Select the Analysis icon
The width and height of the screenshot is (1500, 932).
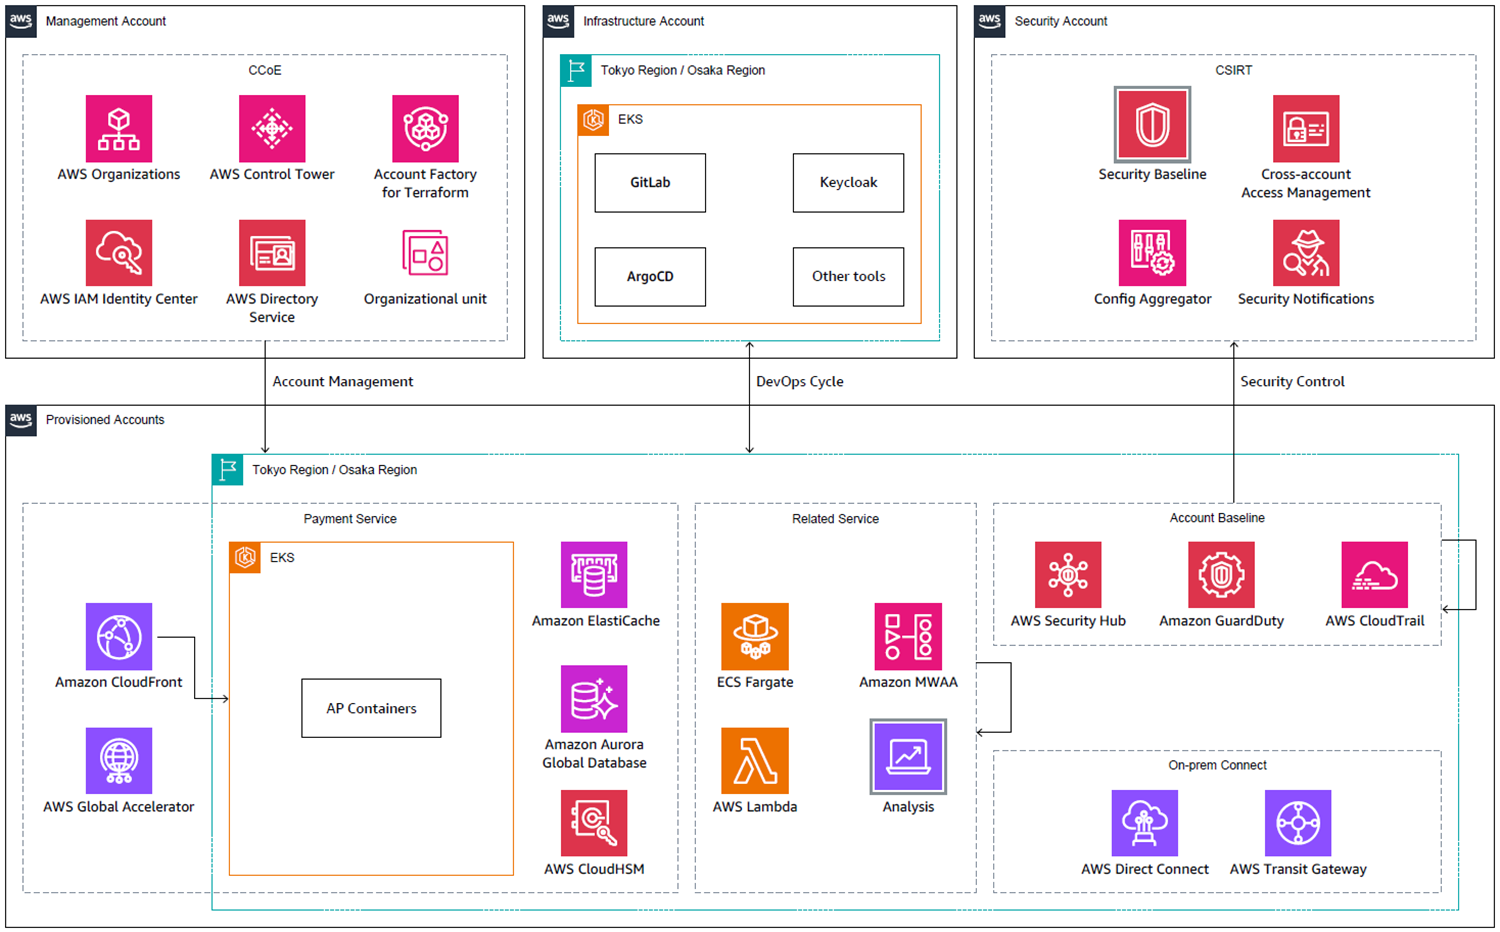908,757
